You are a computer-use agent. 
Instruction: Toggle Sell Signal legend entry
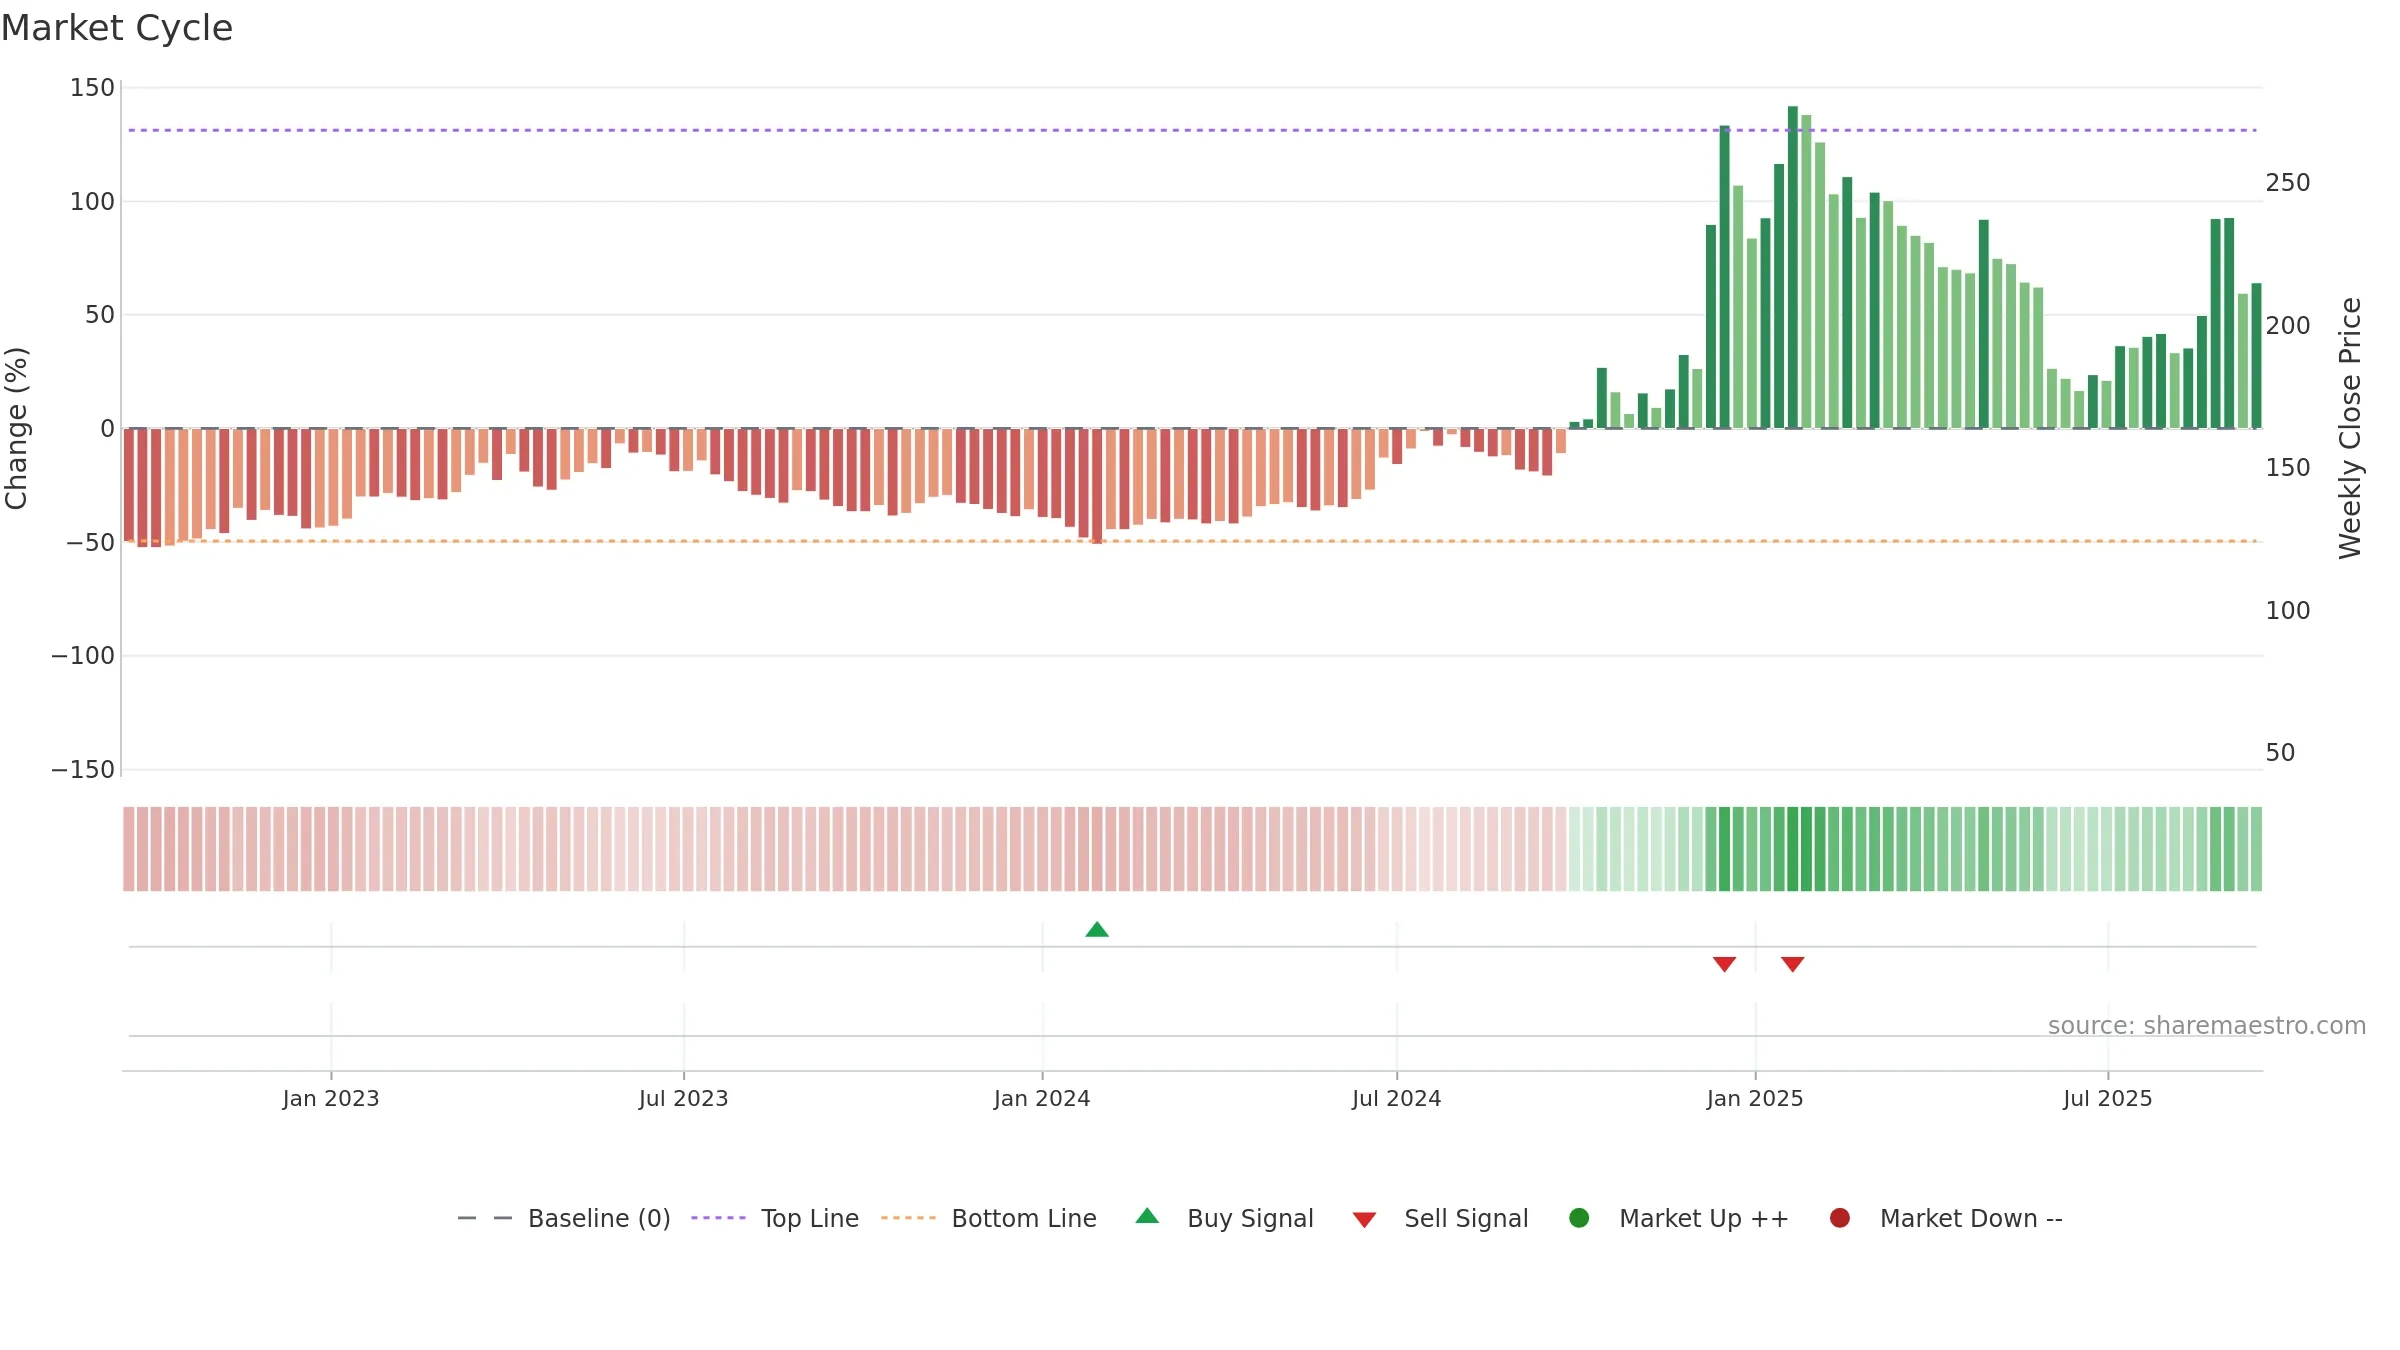(1440, 1218)
